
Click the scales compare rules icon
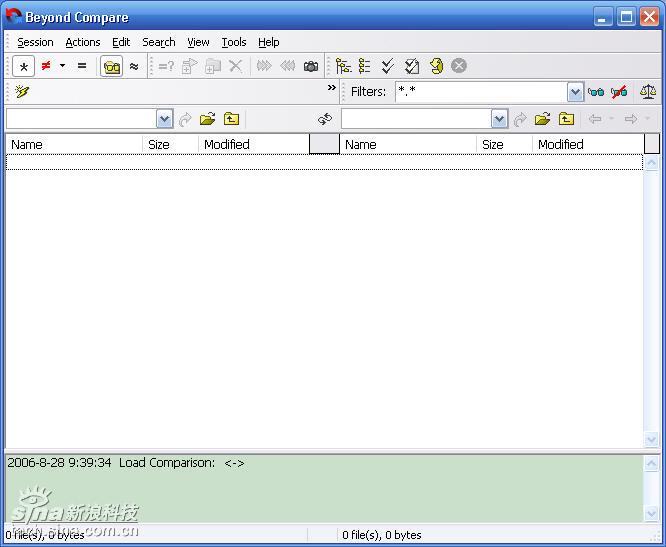pos(648,92)
